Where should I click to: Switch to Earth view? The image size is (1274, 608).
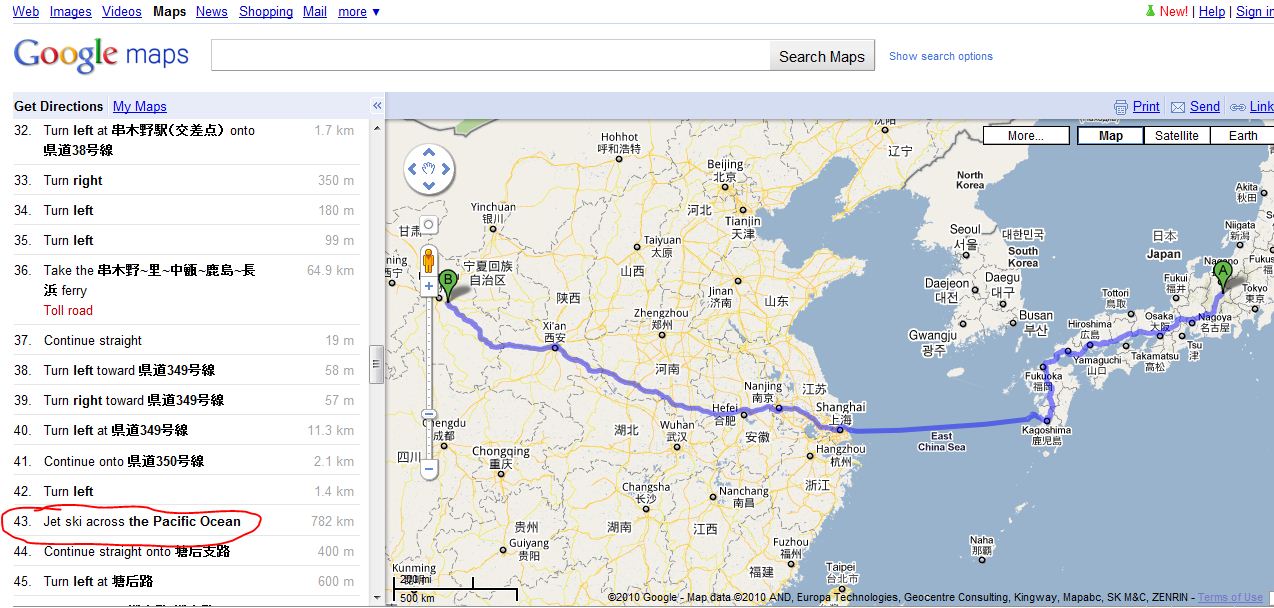tap(1243, 136)
